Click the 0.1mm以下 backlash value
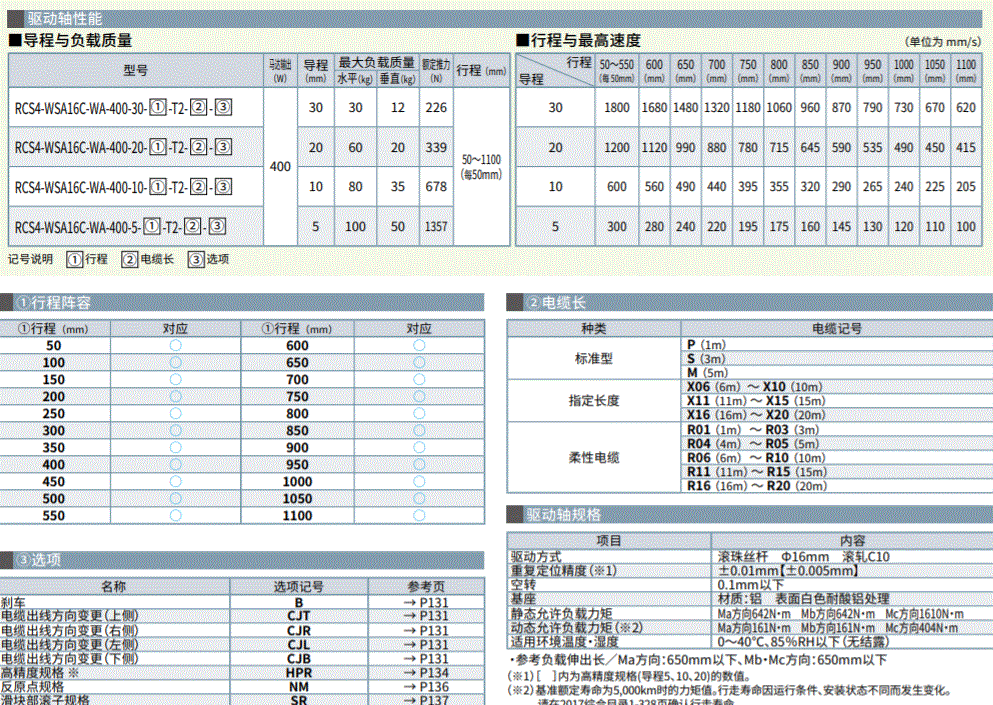 pyautogui.click(x=750, y=585)
